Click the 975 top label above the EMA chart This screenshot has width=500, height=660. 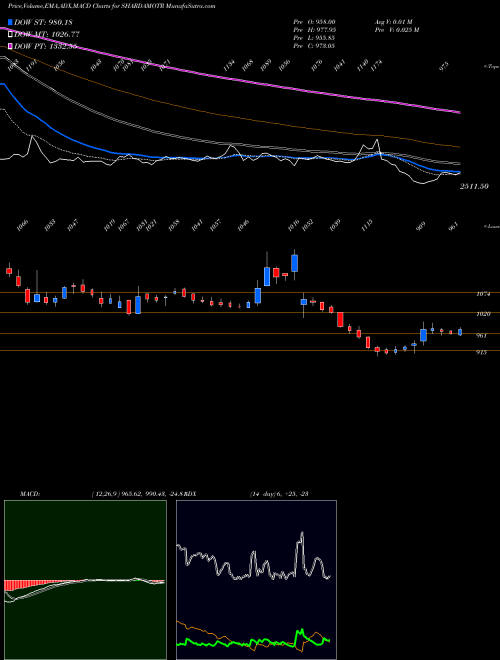click(x=445, y=67)
